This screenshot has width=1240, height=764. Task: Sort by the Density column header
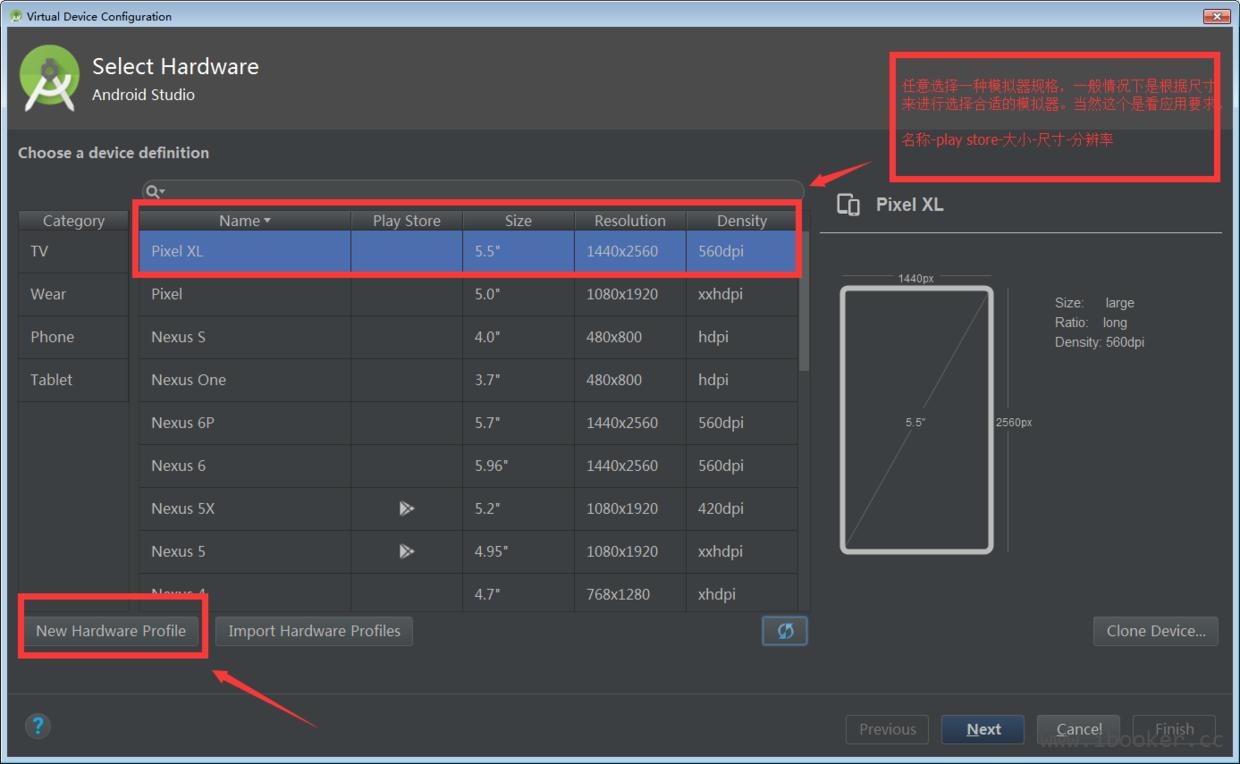coord(742,221)
